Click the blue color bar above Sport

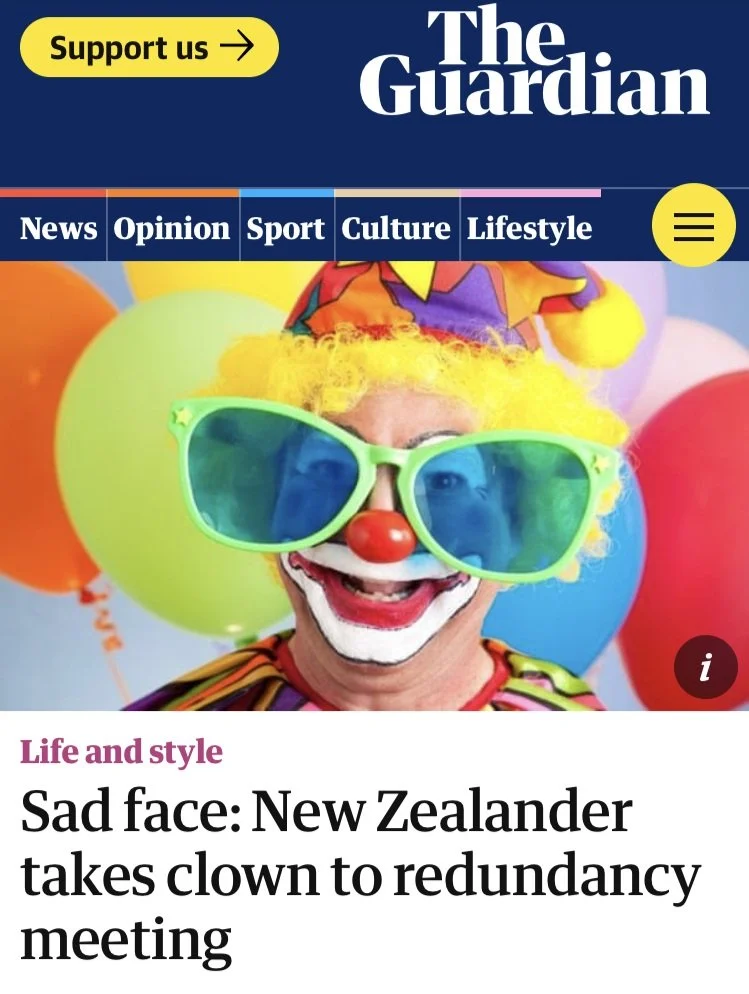[287, 193]
